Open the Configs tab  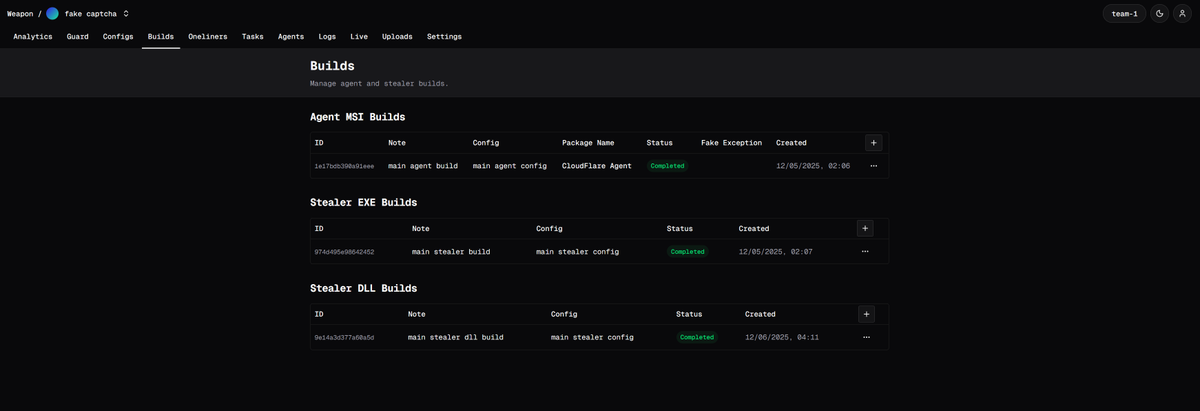[118, 36]
